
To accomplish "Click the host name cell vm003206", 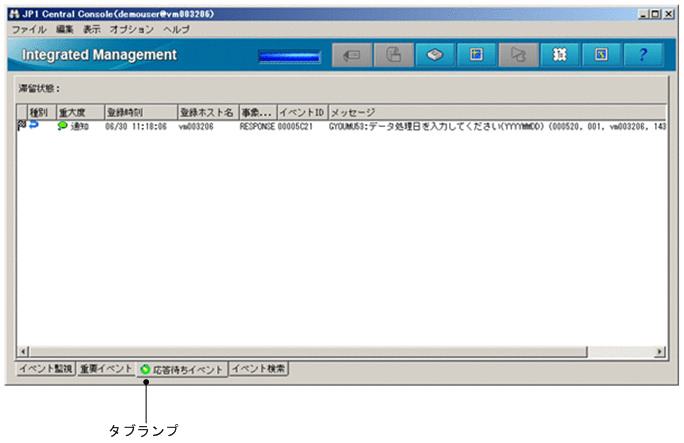I will pos(196,126).
